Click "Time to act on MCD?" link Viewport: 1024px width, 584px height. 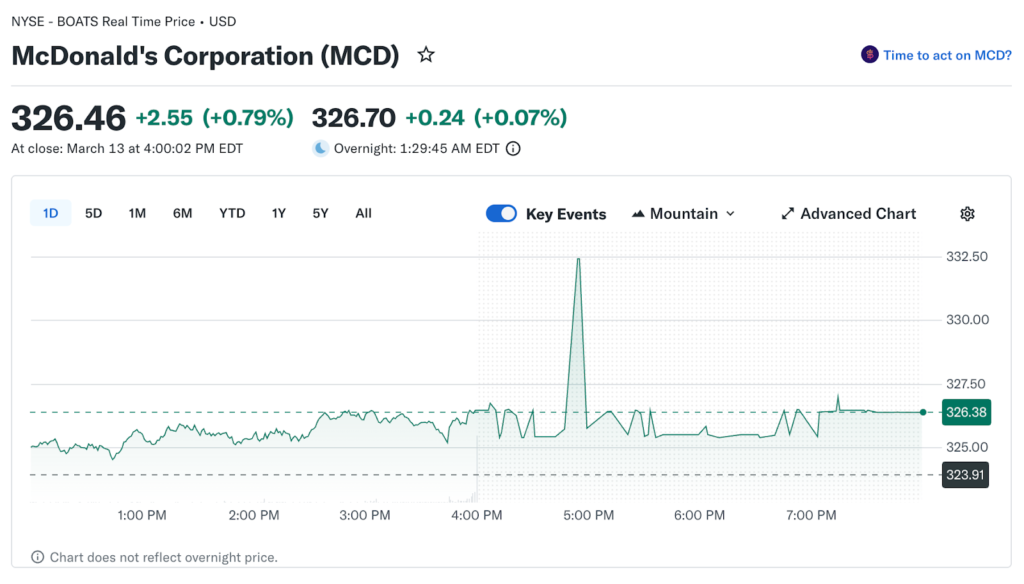tap(946, 55)
